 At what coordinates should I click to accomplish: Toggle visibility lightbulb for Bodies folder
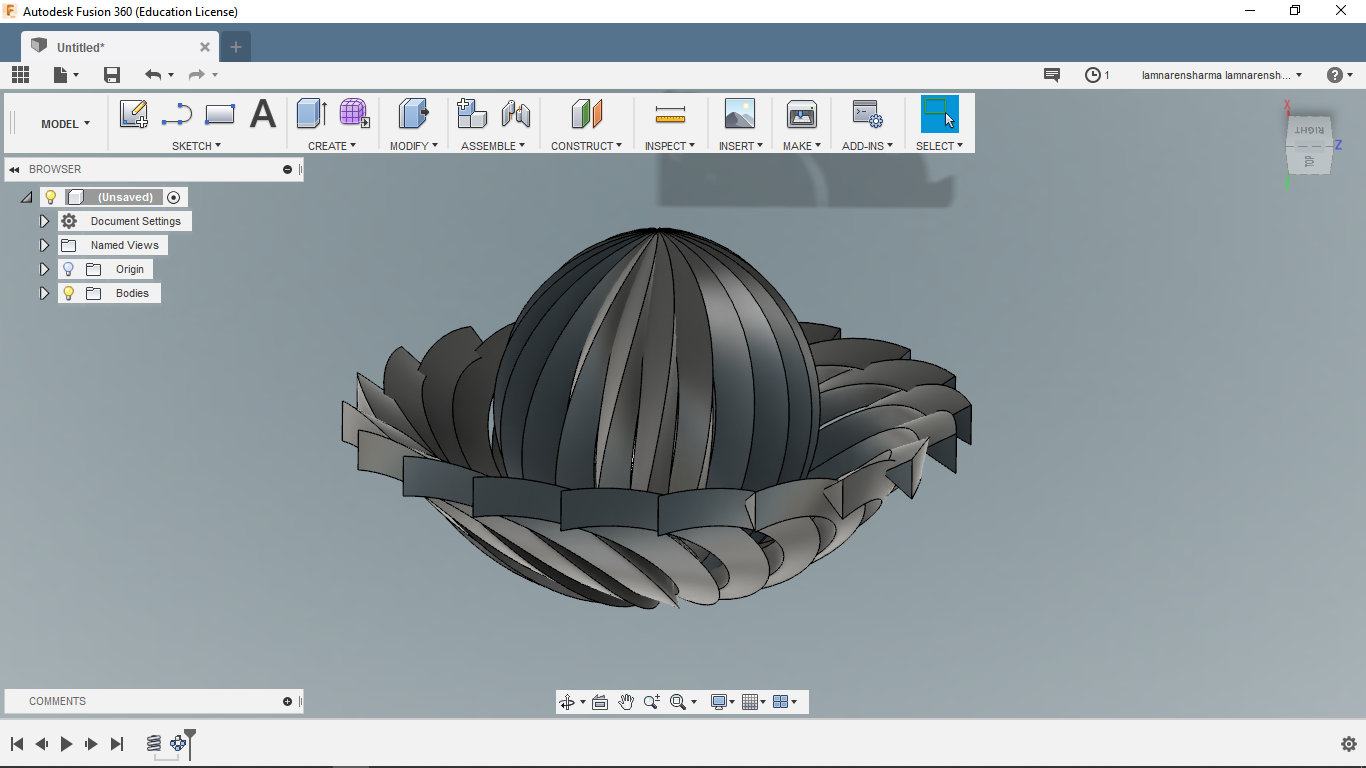(68, 293)
